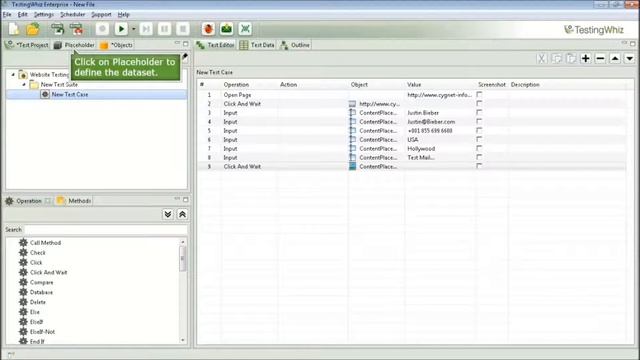Viewport: 640px width, 360px height.
Task: Cut the selected step with the scissors icon
Action: [x=542, y=58]
